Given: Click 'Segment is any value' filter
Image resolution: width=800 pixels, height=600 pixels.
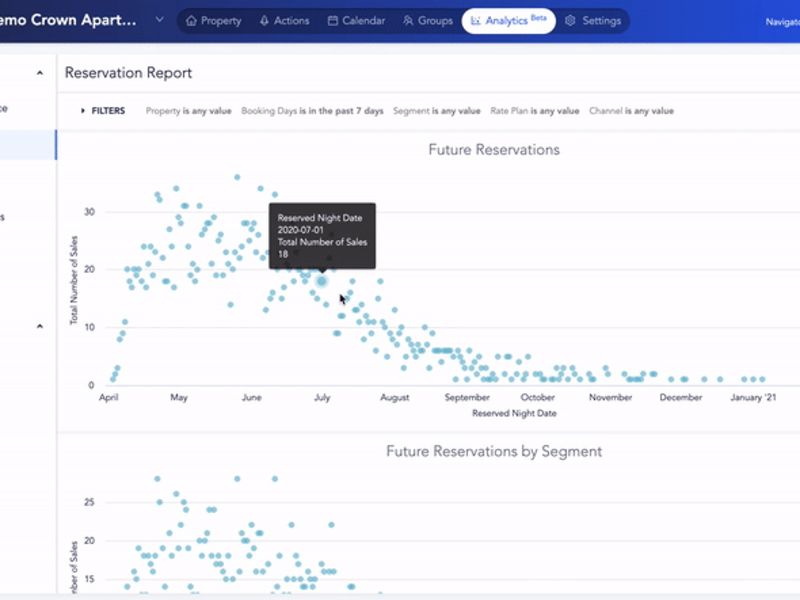Looking at the screenshot, I should pos(436,111).
